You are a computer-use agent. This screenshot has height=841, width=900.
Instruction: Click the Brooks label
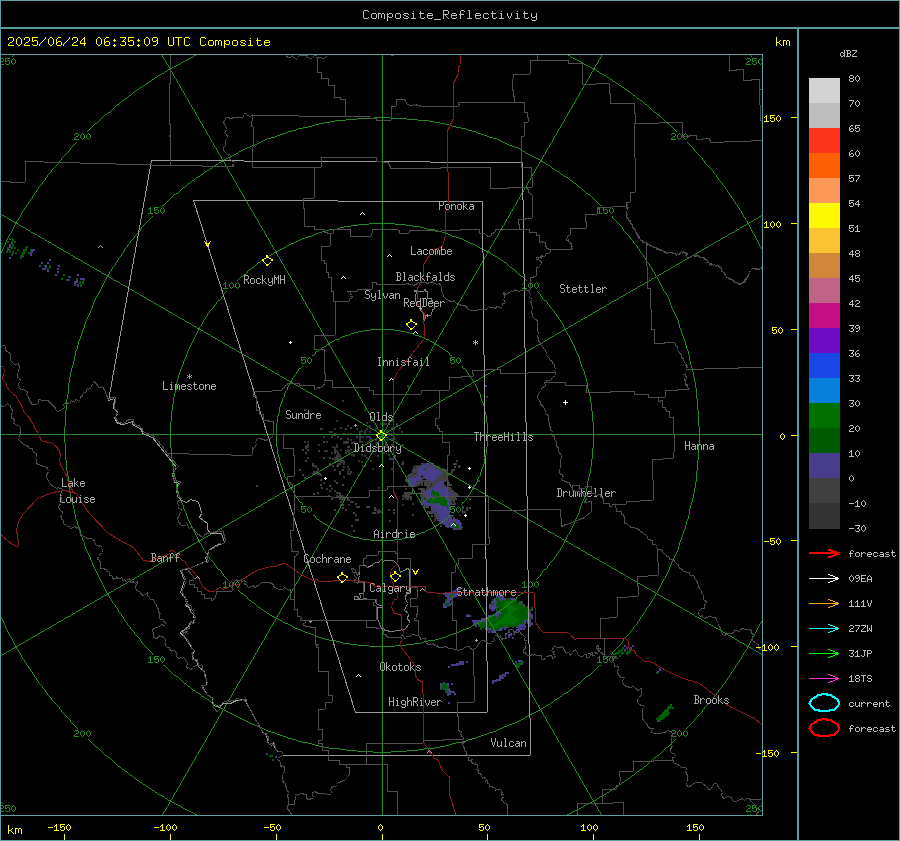coord(711,700)
